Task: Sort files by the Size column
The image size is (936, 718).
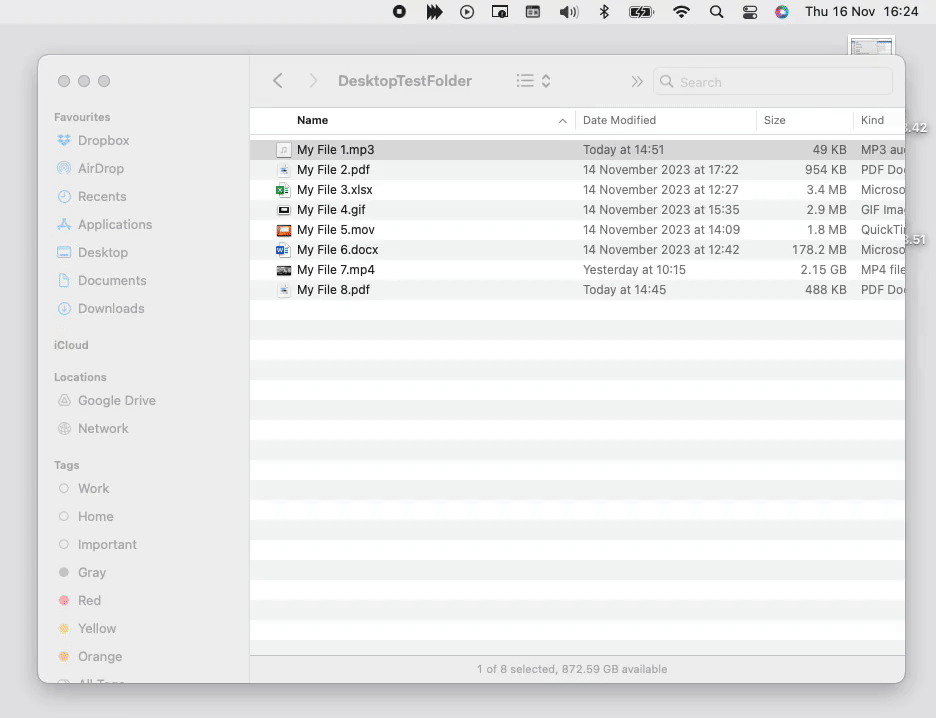Action: click(774, 120)
